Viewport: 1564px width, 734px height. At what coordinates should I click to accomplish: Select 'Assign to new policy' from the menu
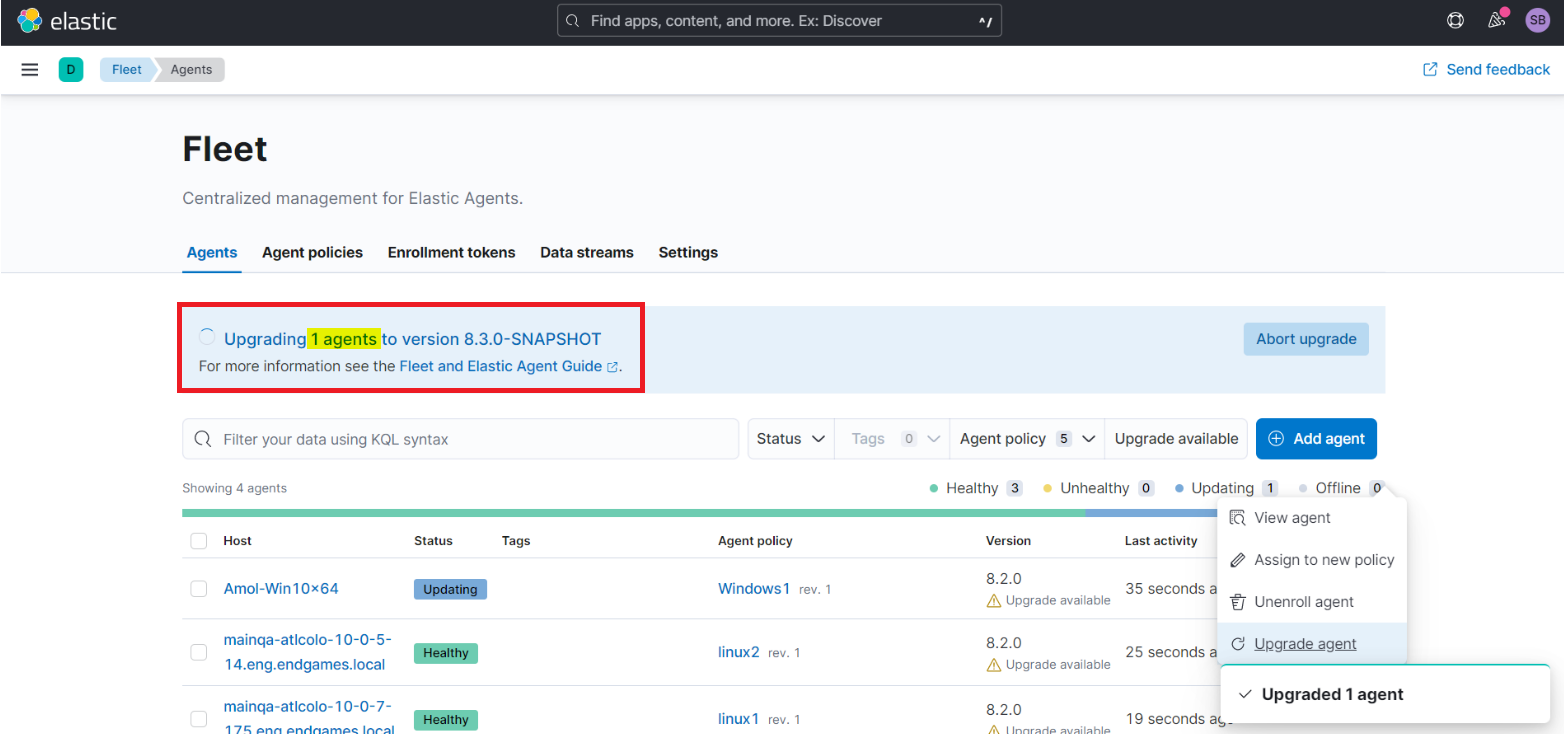[x=1324, y=560]
